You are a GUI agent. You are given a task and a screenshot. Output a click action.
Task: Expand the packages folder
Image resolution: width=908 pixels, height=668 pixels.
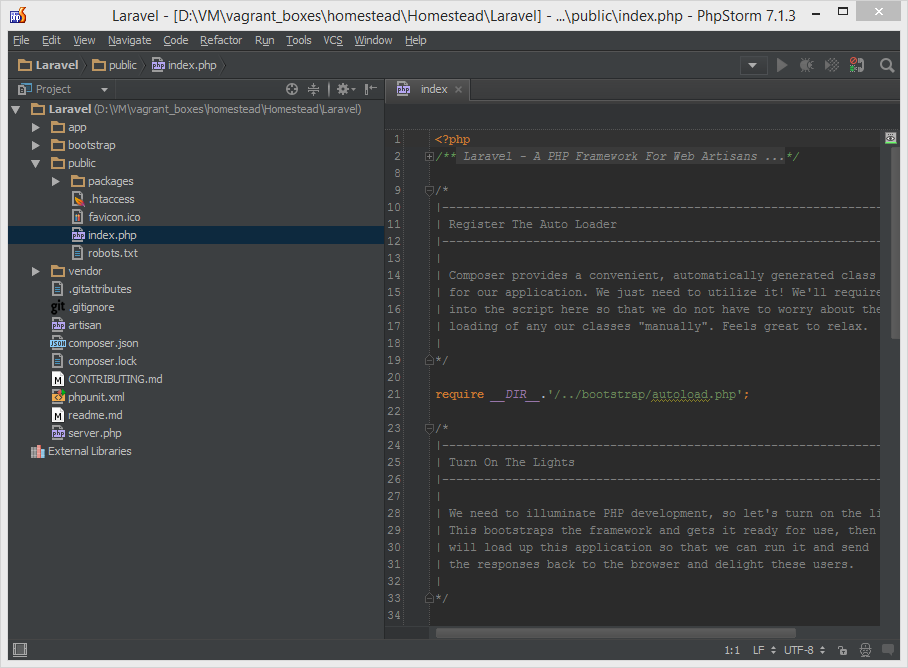[56, 181]
